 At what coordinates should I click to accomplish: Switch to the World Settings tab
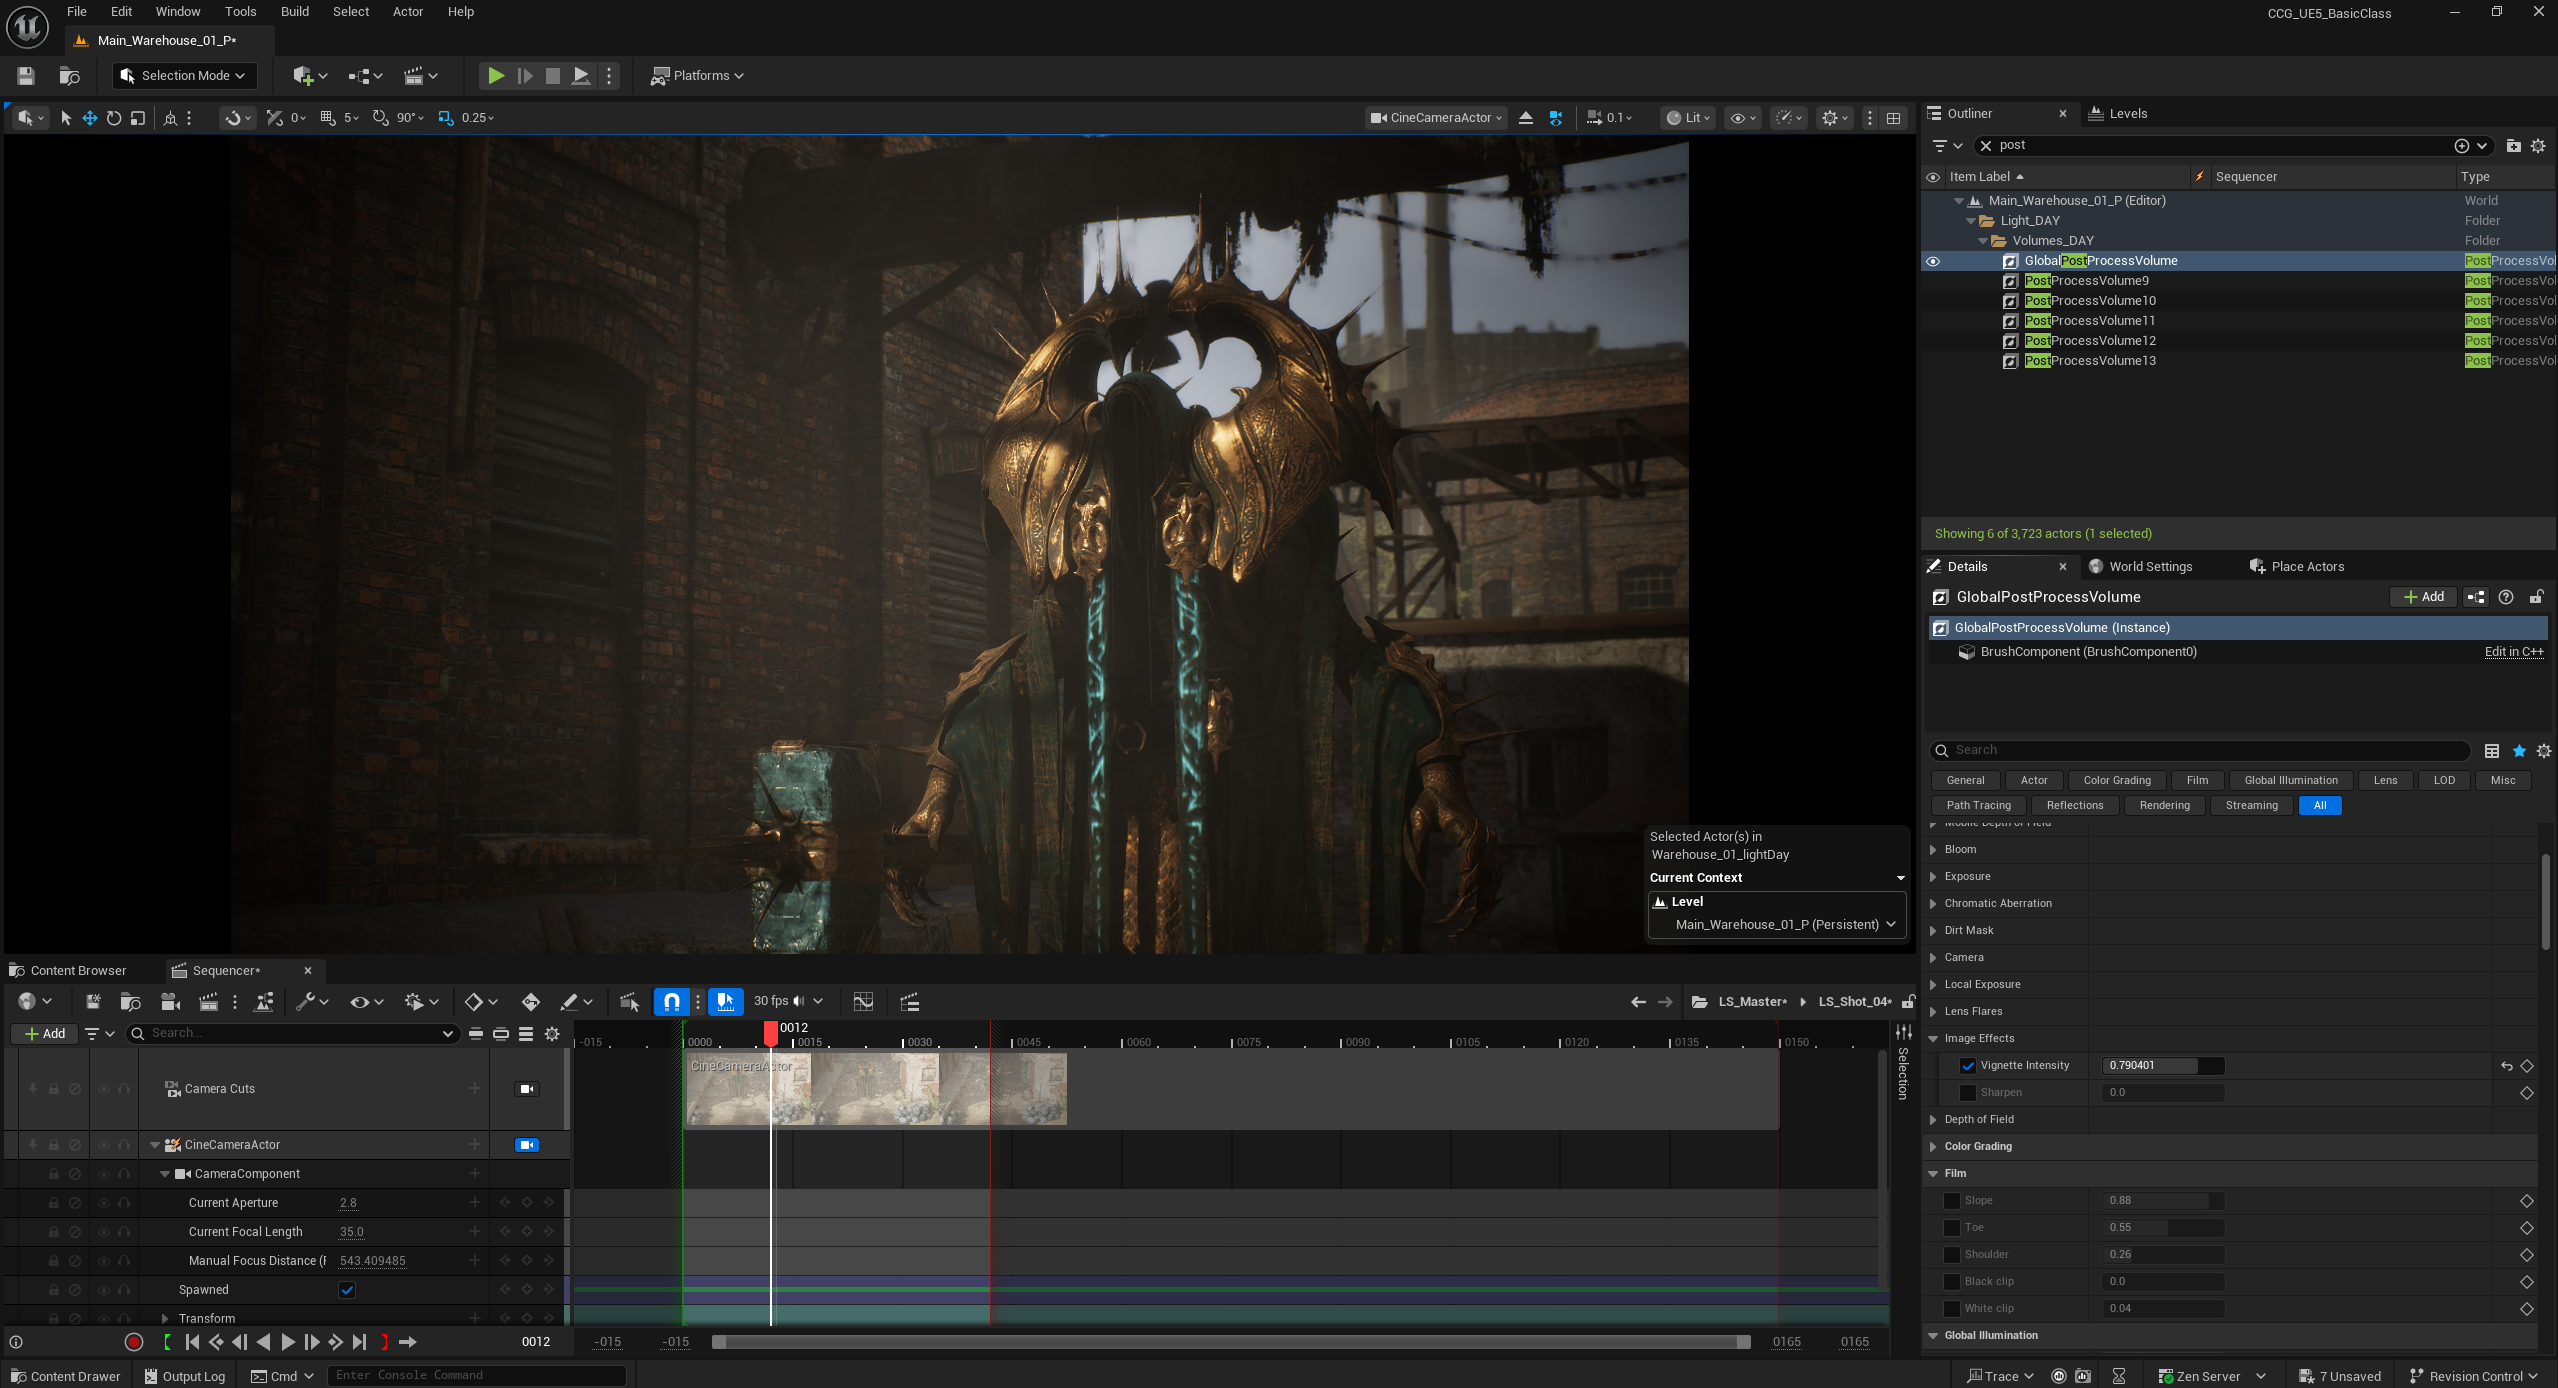tap(2150, 567)
